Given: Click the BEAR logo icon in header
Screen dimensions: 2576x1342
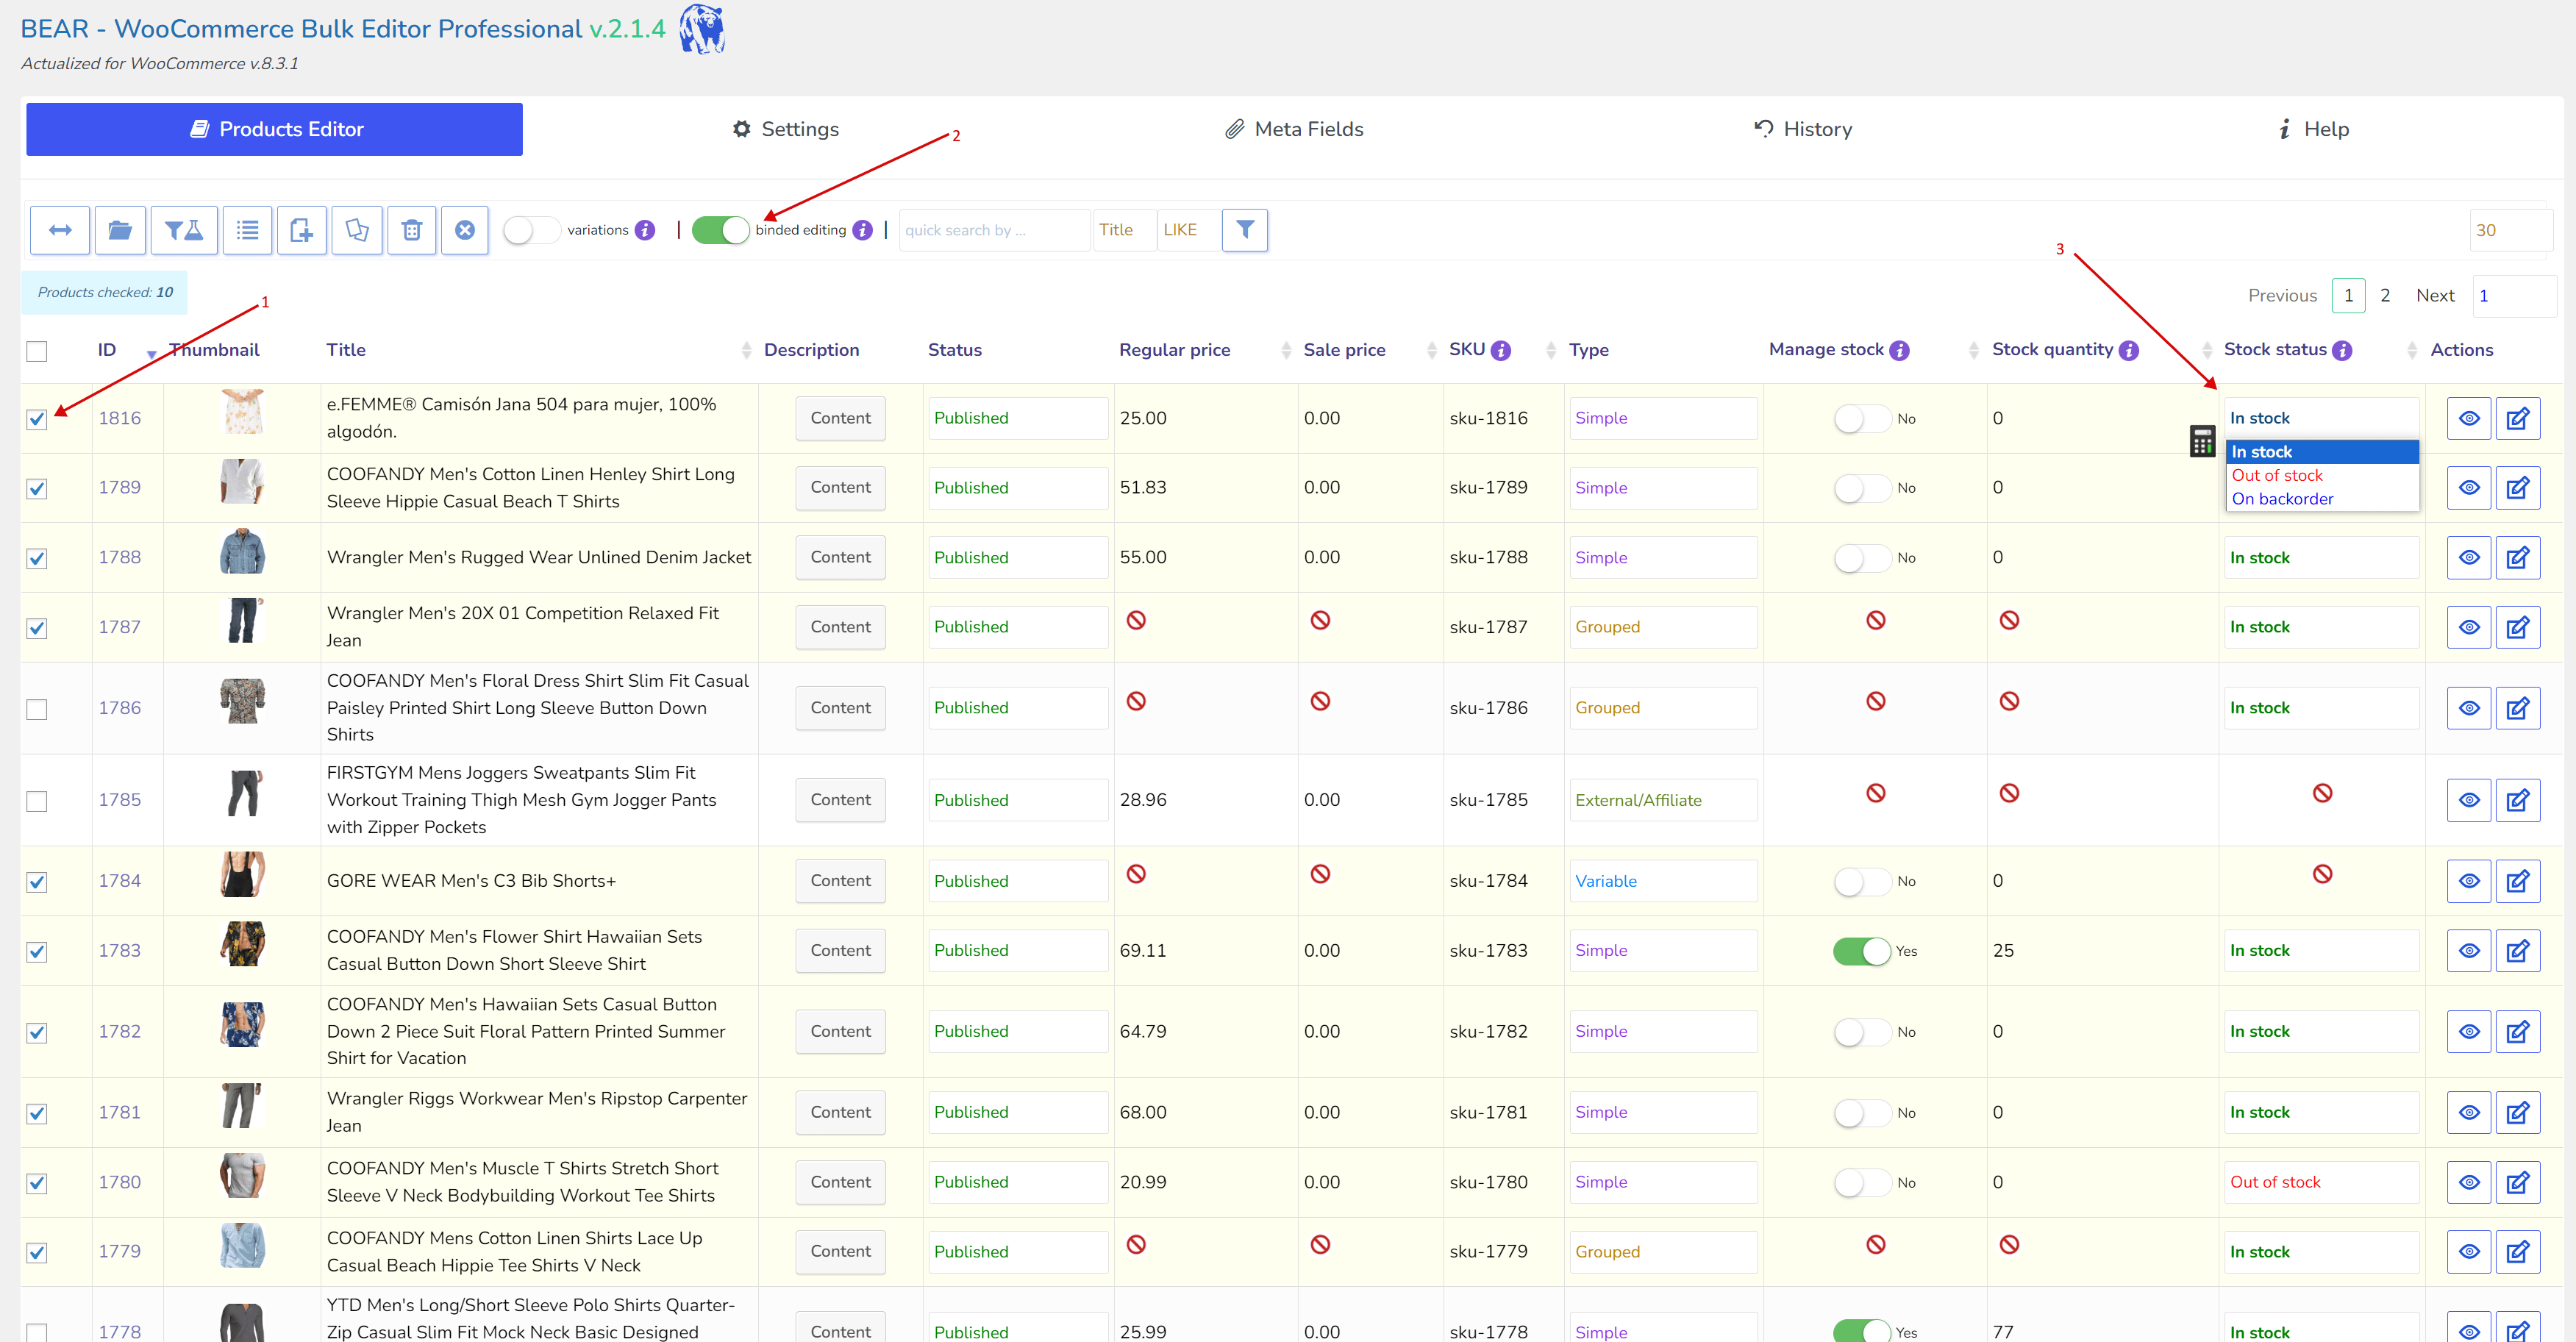Looking at the screenshot, I should 702,29.
